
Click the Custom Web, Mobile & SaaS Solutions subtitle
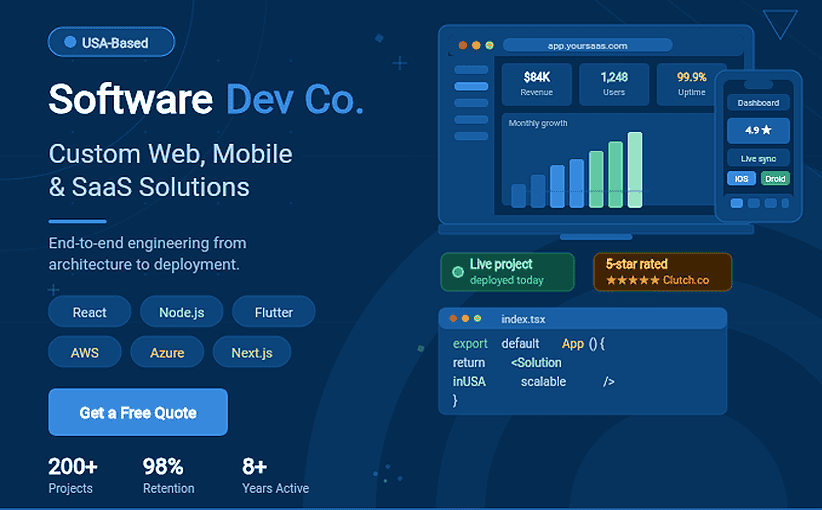click(170, 170)
